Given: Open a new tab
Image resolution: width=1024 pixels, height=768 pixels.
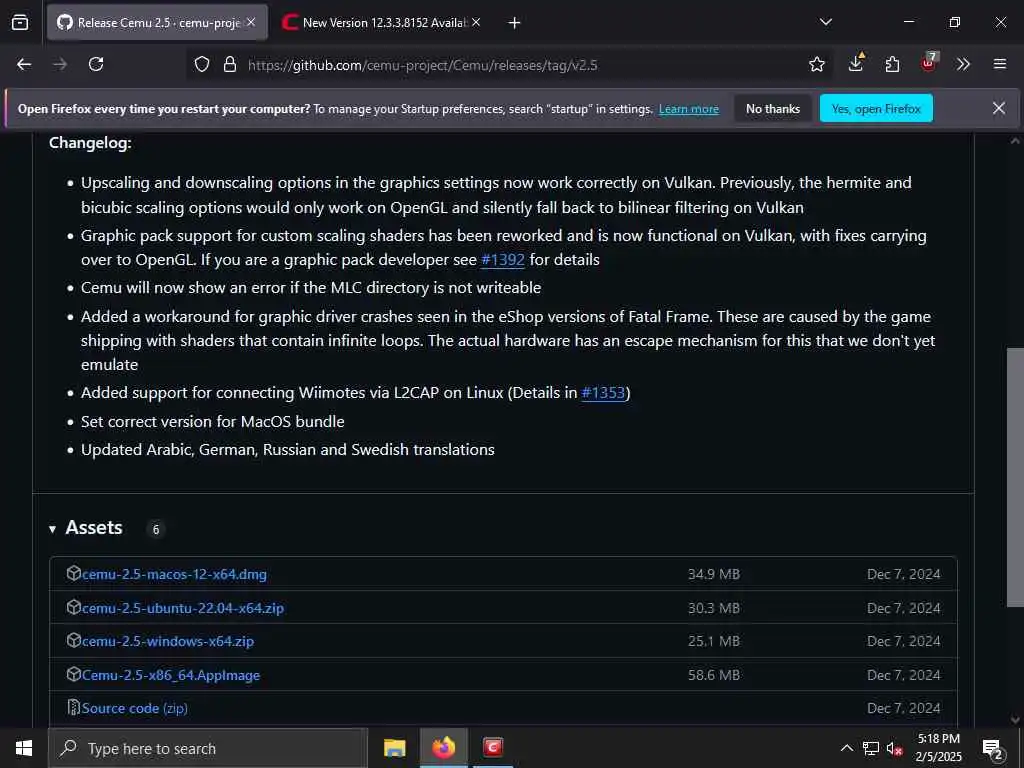Looking at the screenshot, I should tap(514, 23).
